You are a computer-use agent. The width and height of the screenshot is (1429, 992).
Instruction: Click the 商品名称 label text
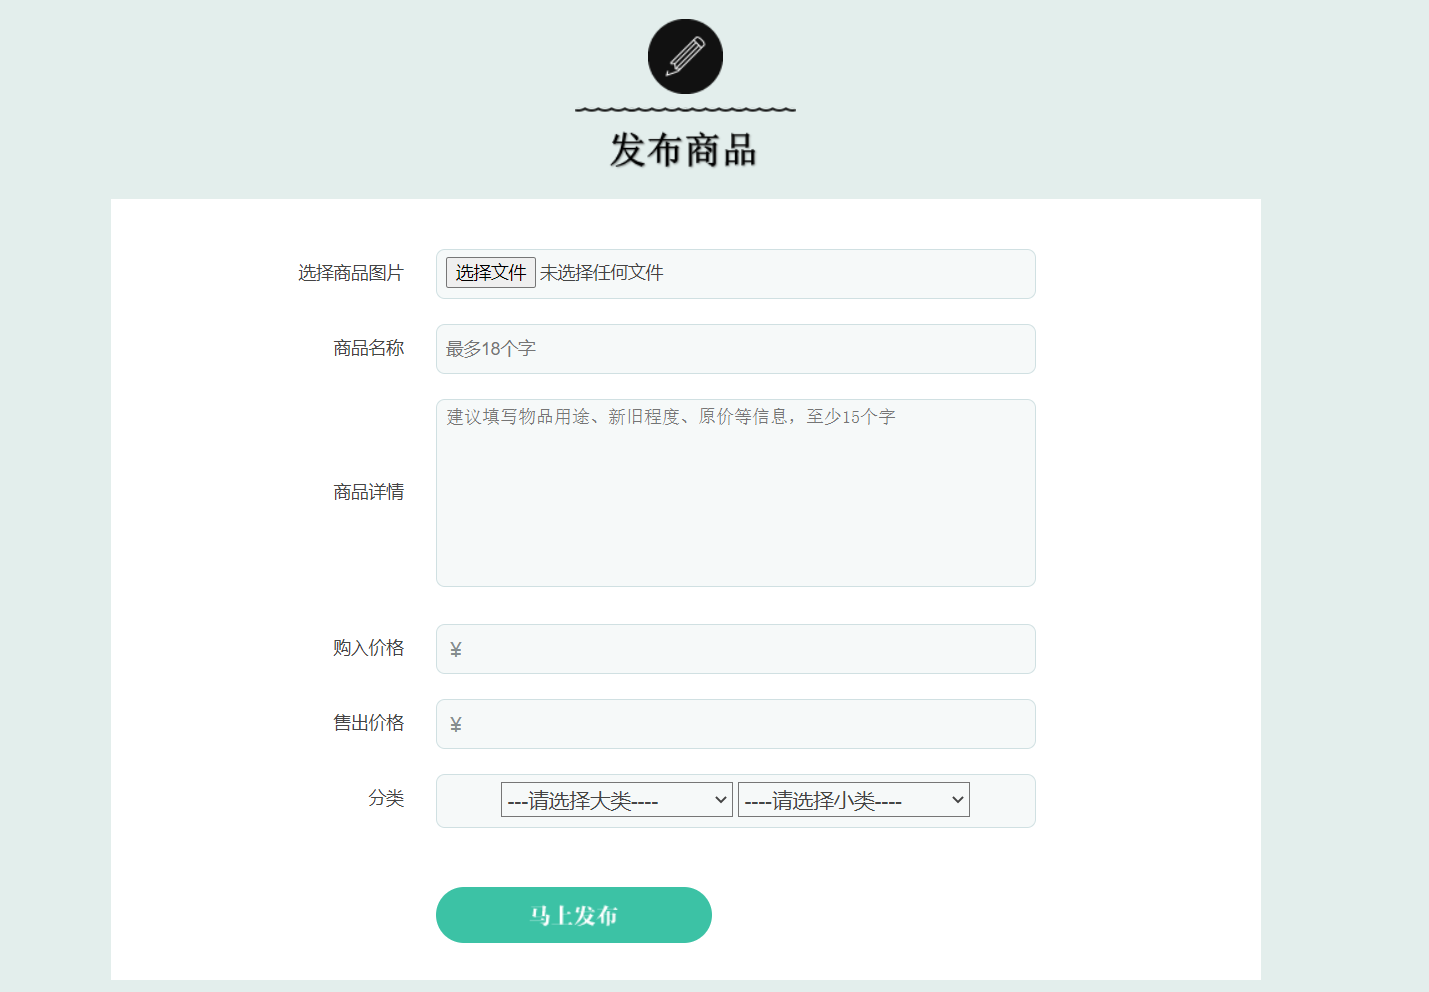(368, 348)
